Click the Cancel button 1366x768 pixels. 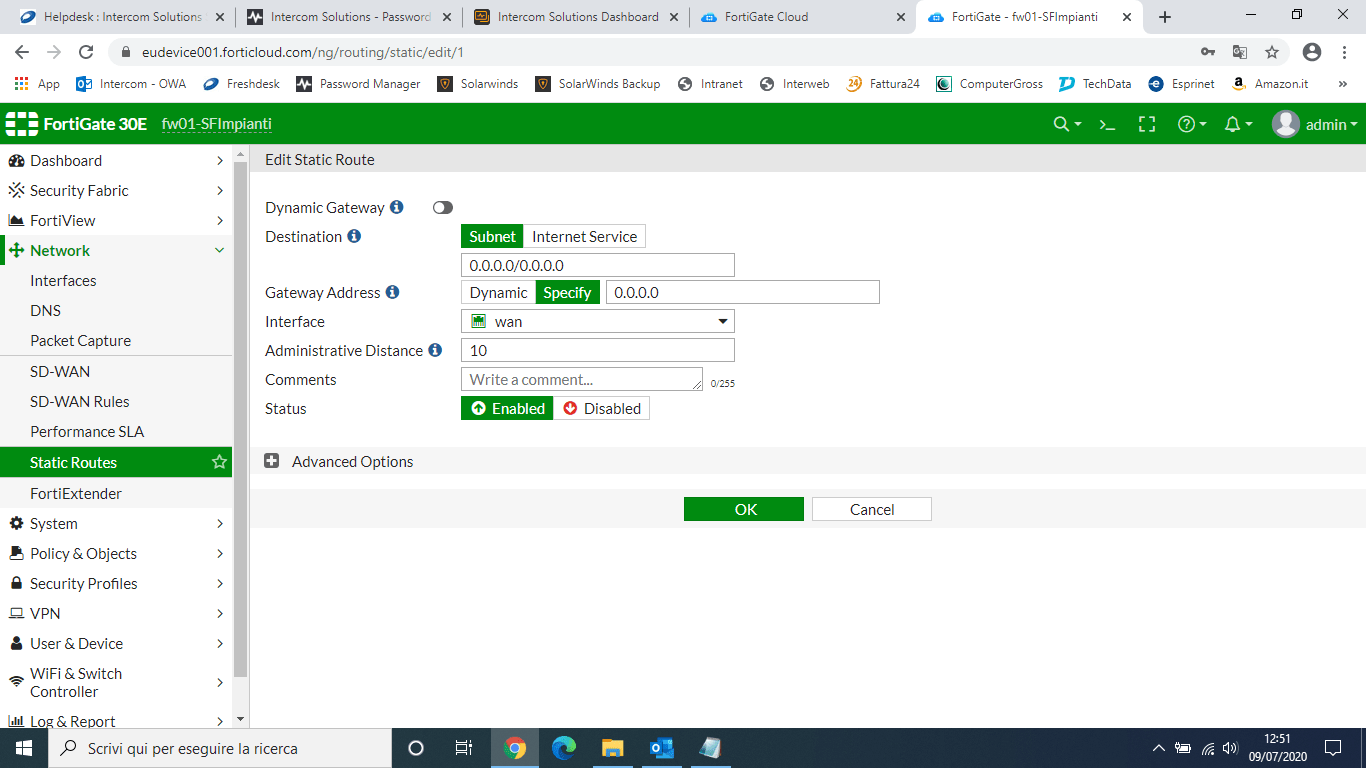(x=871, y=509)
